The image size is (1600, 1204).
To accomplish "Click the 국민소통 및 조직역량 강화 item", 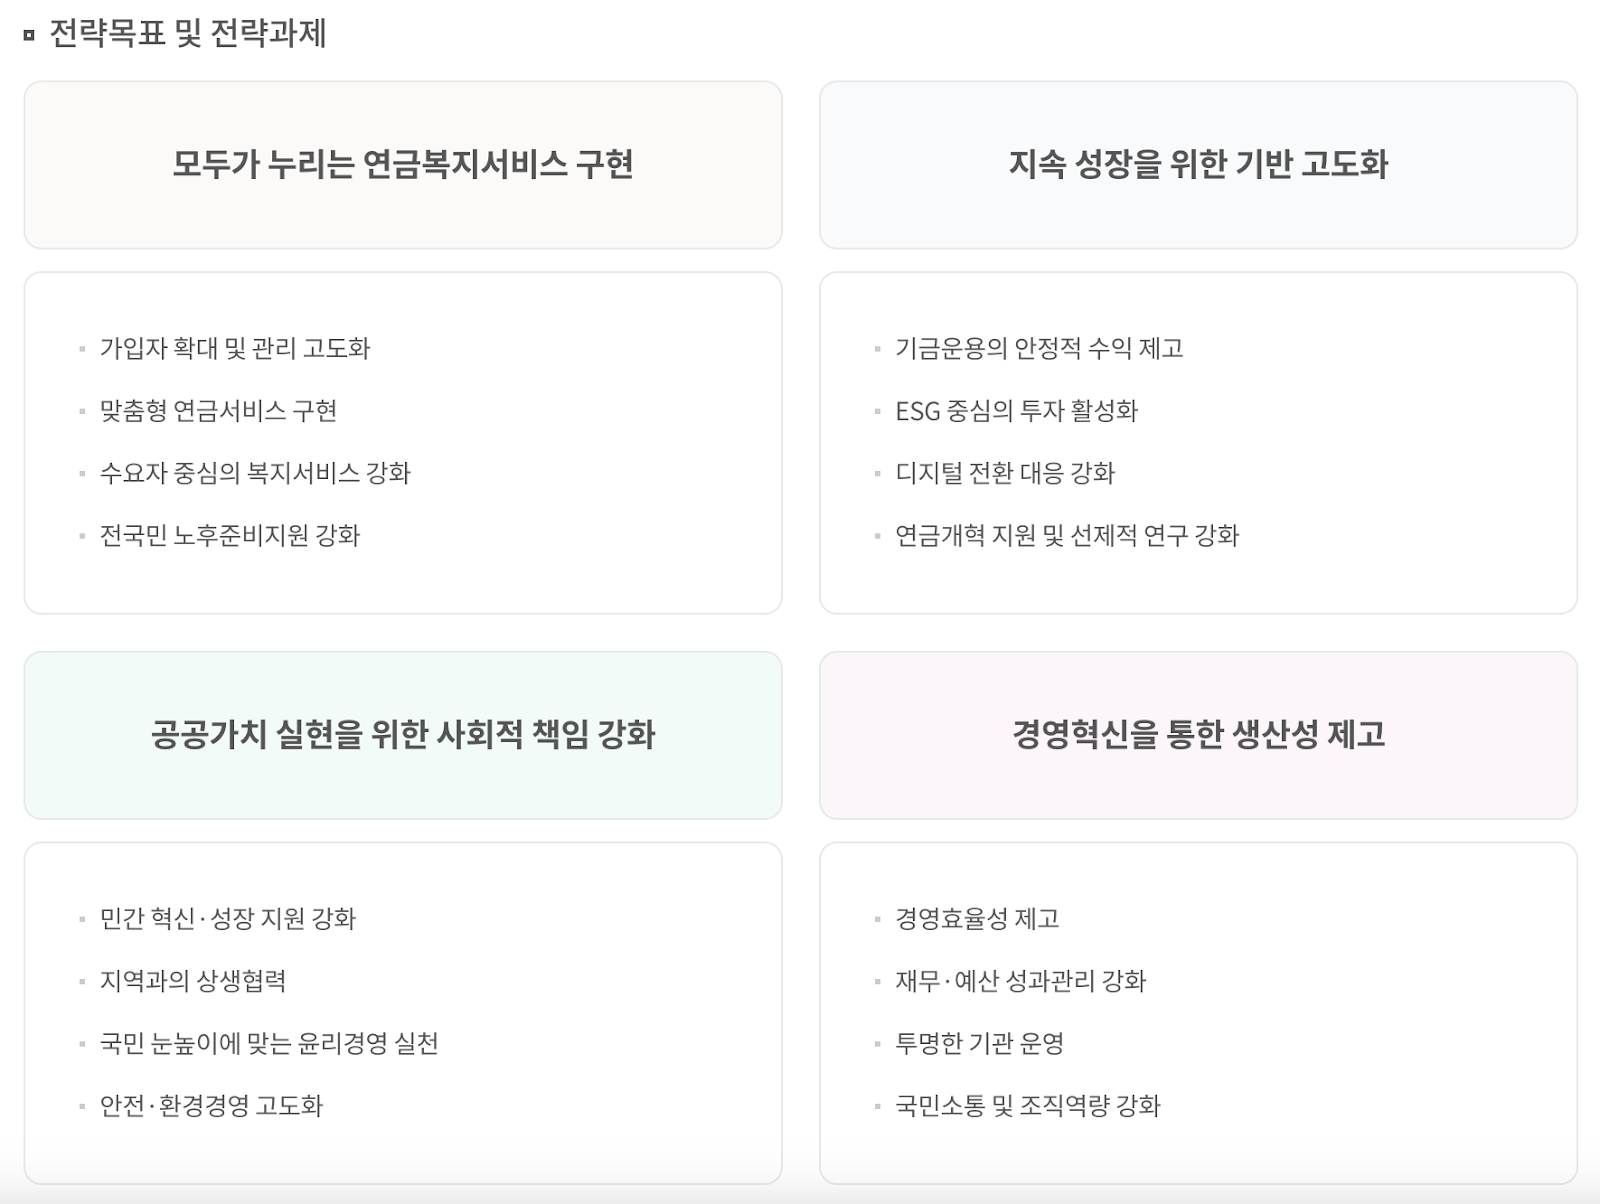I will 1028,1106.
